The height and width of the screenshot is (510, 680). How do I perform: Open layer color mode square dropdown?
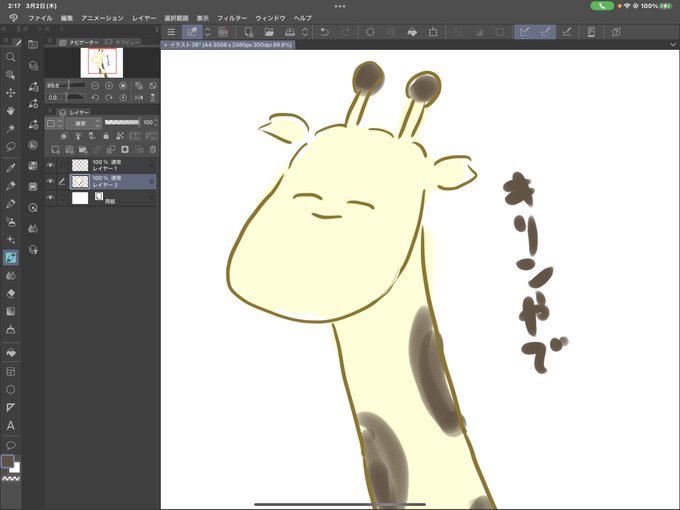(55, 124)
